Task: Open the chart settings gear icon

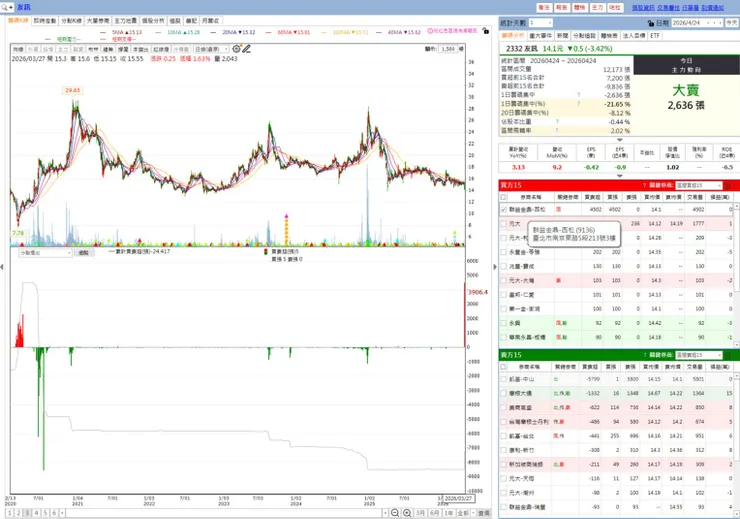Action: tap(236, 49)
